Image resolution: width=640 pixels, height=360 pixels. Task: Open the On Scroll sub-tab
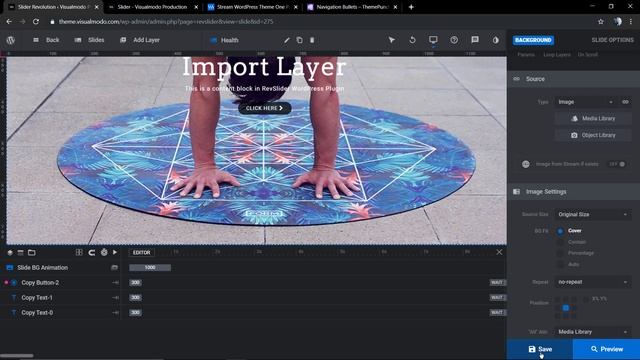[x=588, y=54]
